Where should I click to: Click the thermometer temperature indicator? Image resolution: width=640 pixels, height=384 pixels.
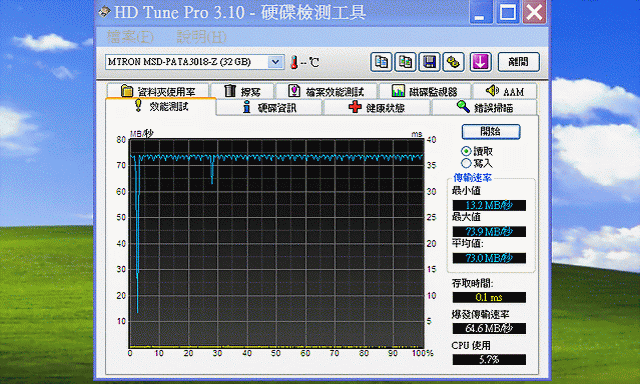294,62
